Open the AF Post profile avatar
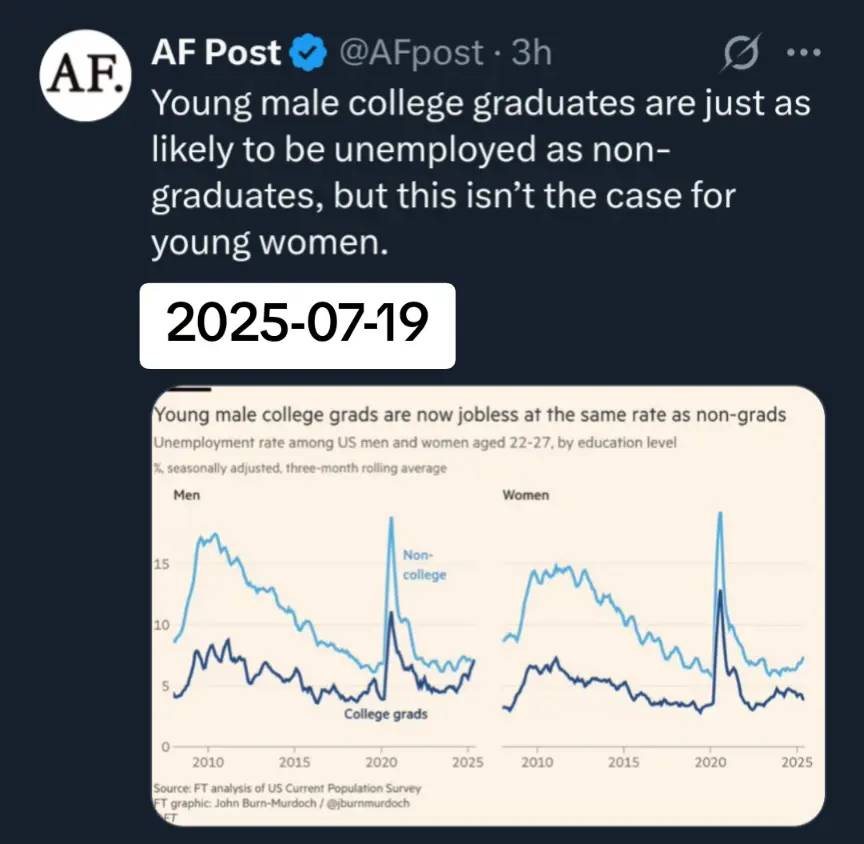Screen dimensions: 864x844 click(x=85, y=75)
